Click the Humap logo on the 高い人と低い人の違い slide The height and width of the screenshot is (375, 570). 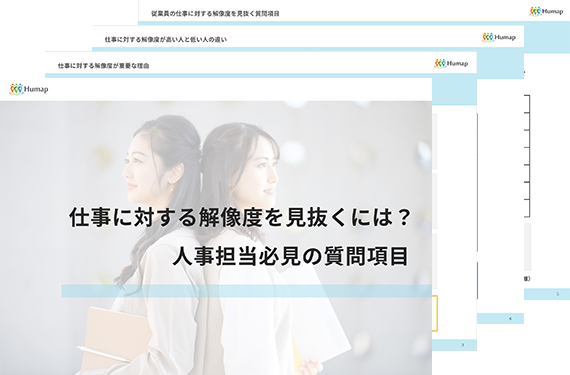pos(499,37)
